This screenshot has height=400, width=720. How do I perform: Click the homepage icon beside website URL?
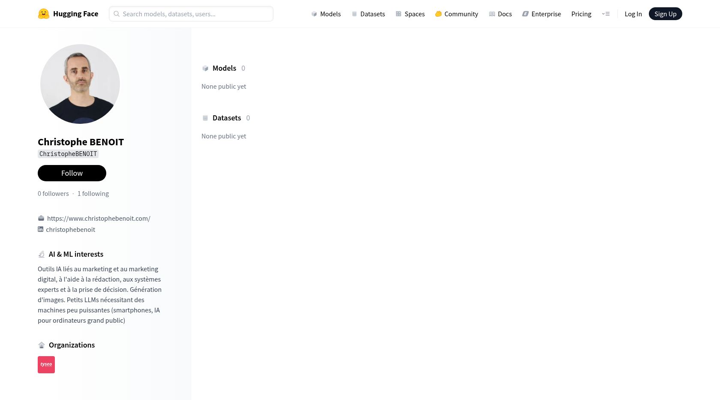[x=41, y=218]
